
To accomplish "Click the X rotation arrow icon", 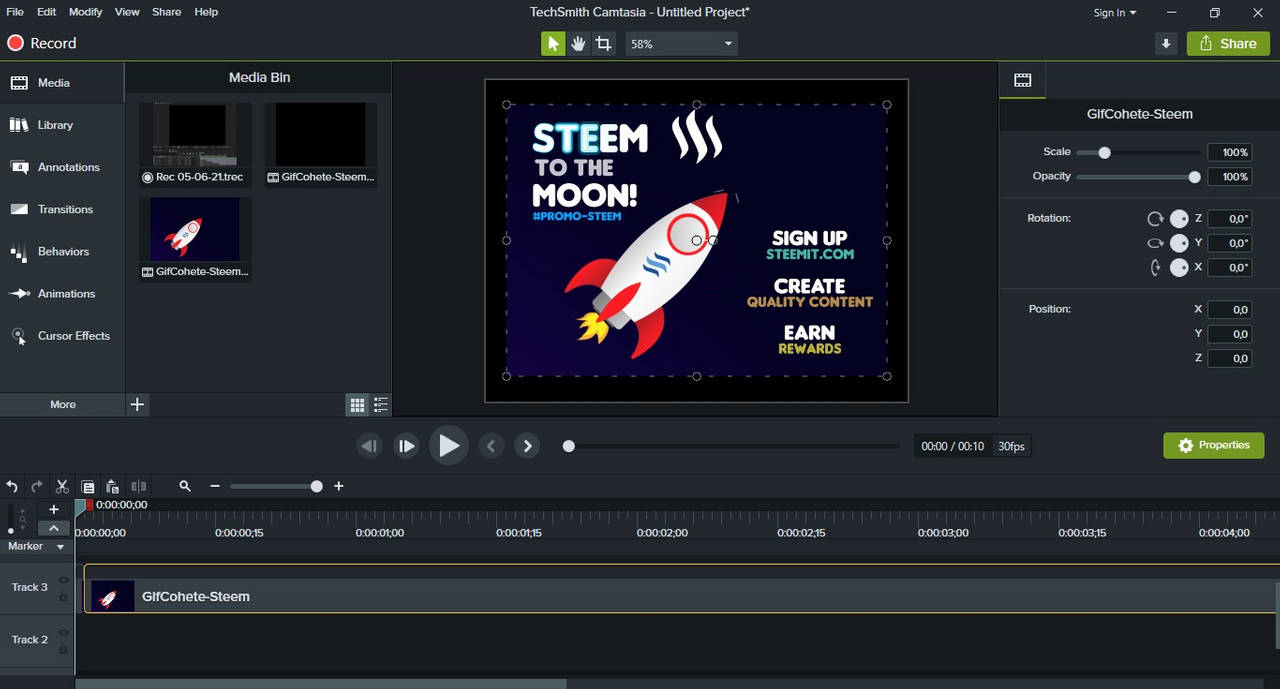I will pyautogui.click(x=1155, y=267).
